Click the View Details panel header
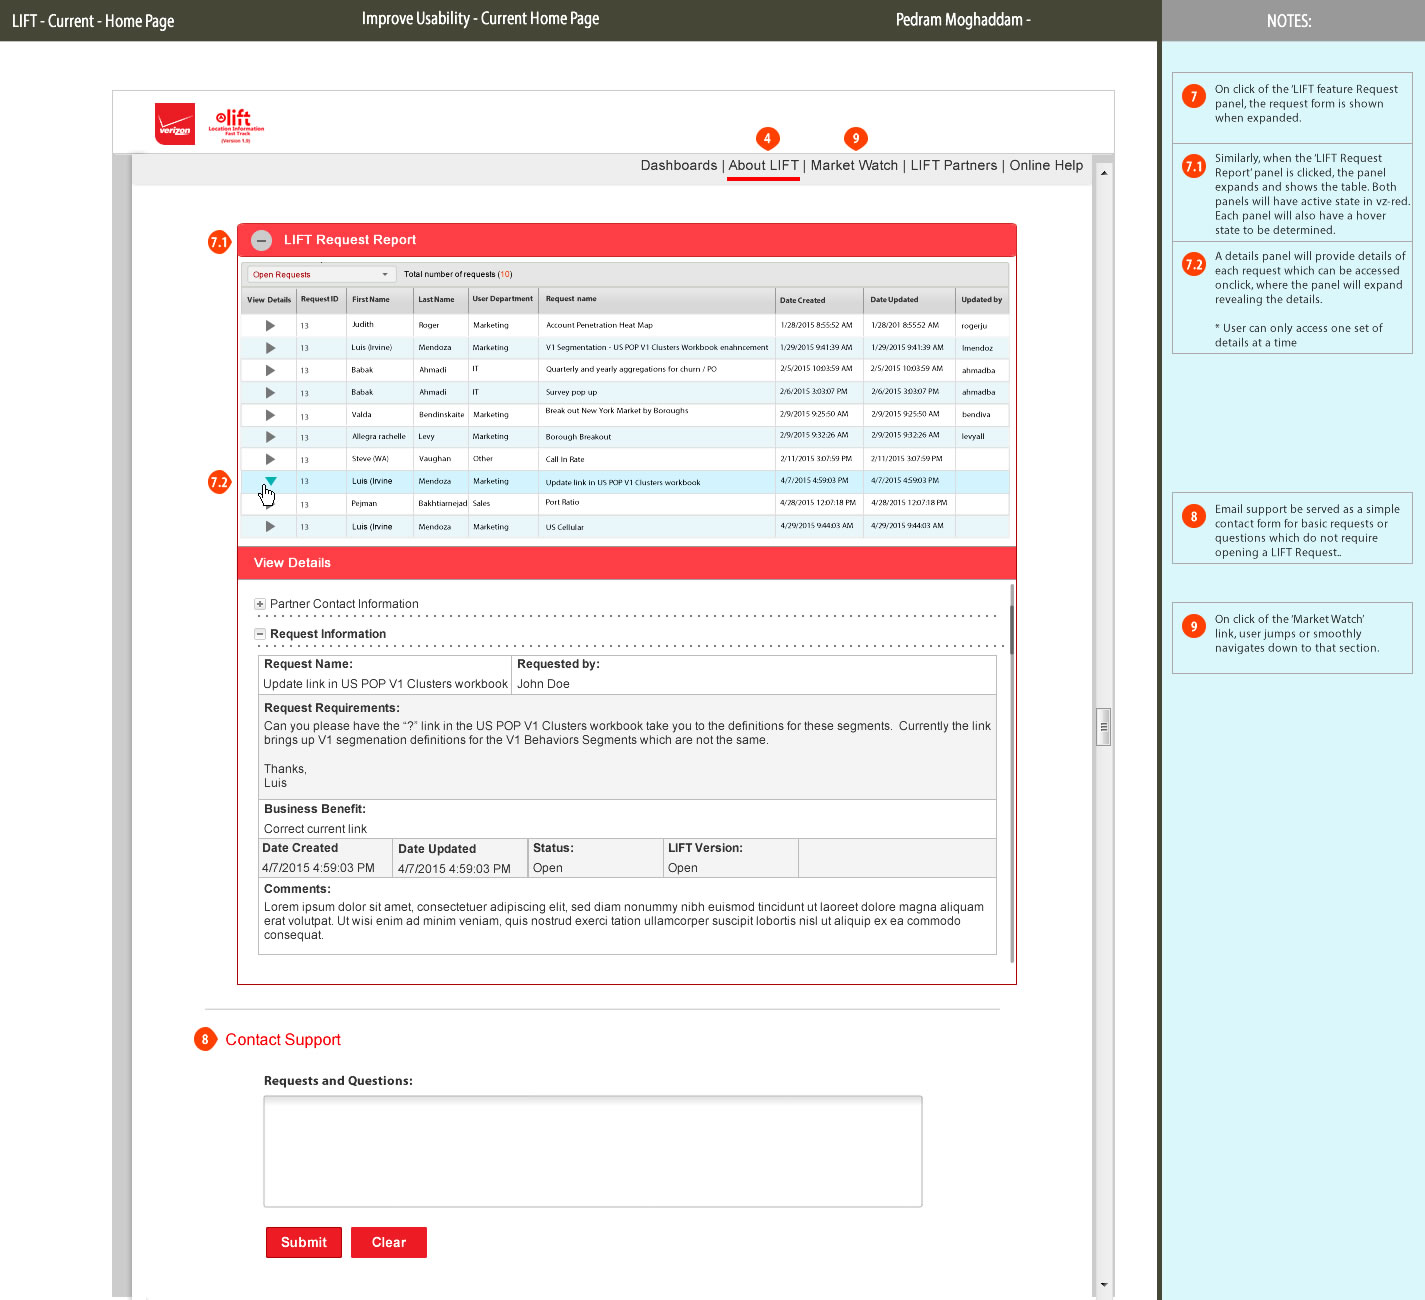Image resolution: width=1425 pixels, height=1300 pixels. (627, 563)
